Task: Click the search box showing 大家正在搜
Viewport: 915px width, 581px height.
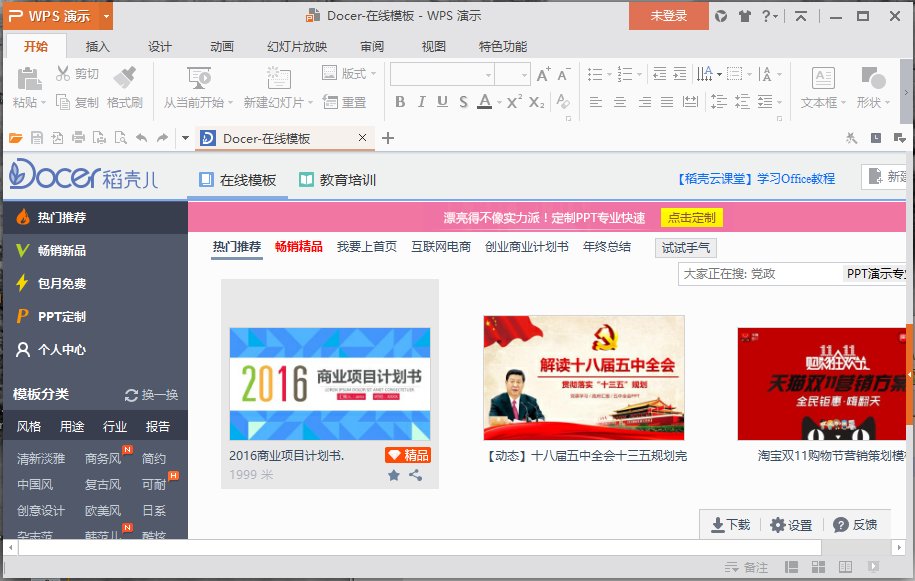Action: click(760, 274)
